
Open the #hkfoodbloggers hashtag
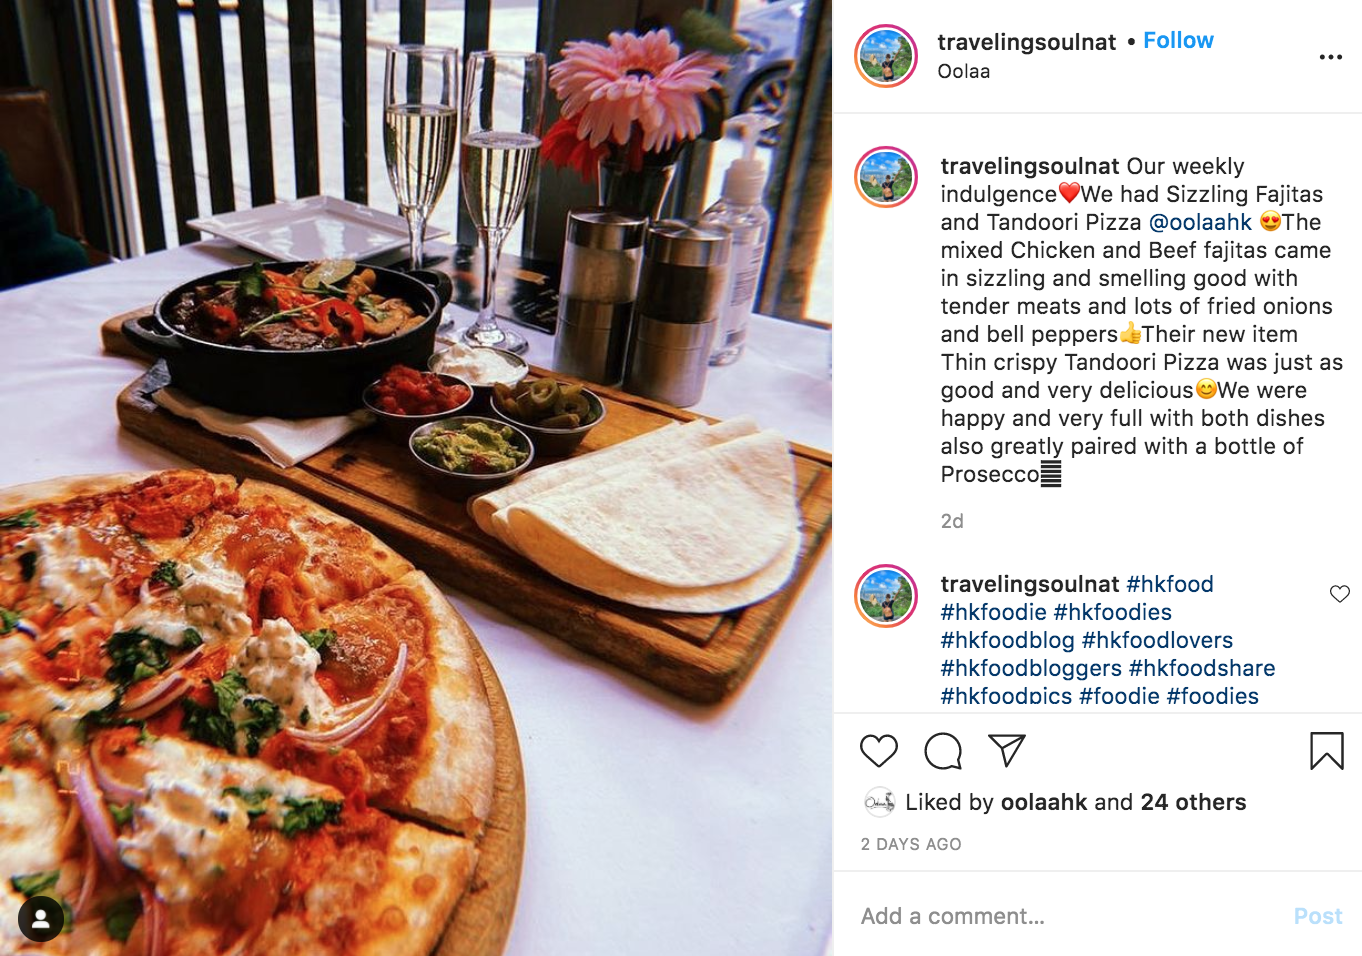[x=1031, y=668]
